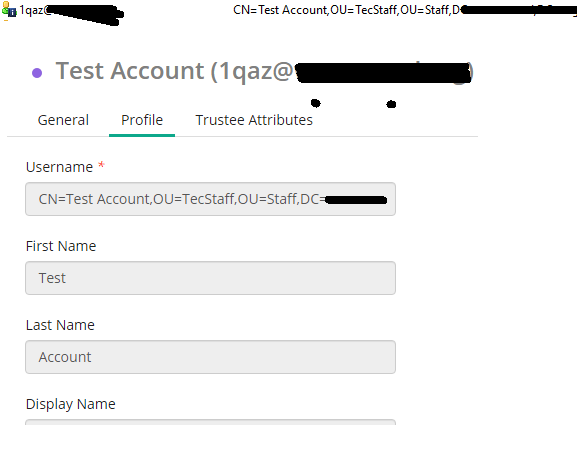Click the Last Name label
This screenshot has width=577, height=470.
pyautogui.click(x=60, y=325)
